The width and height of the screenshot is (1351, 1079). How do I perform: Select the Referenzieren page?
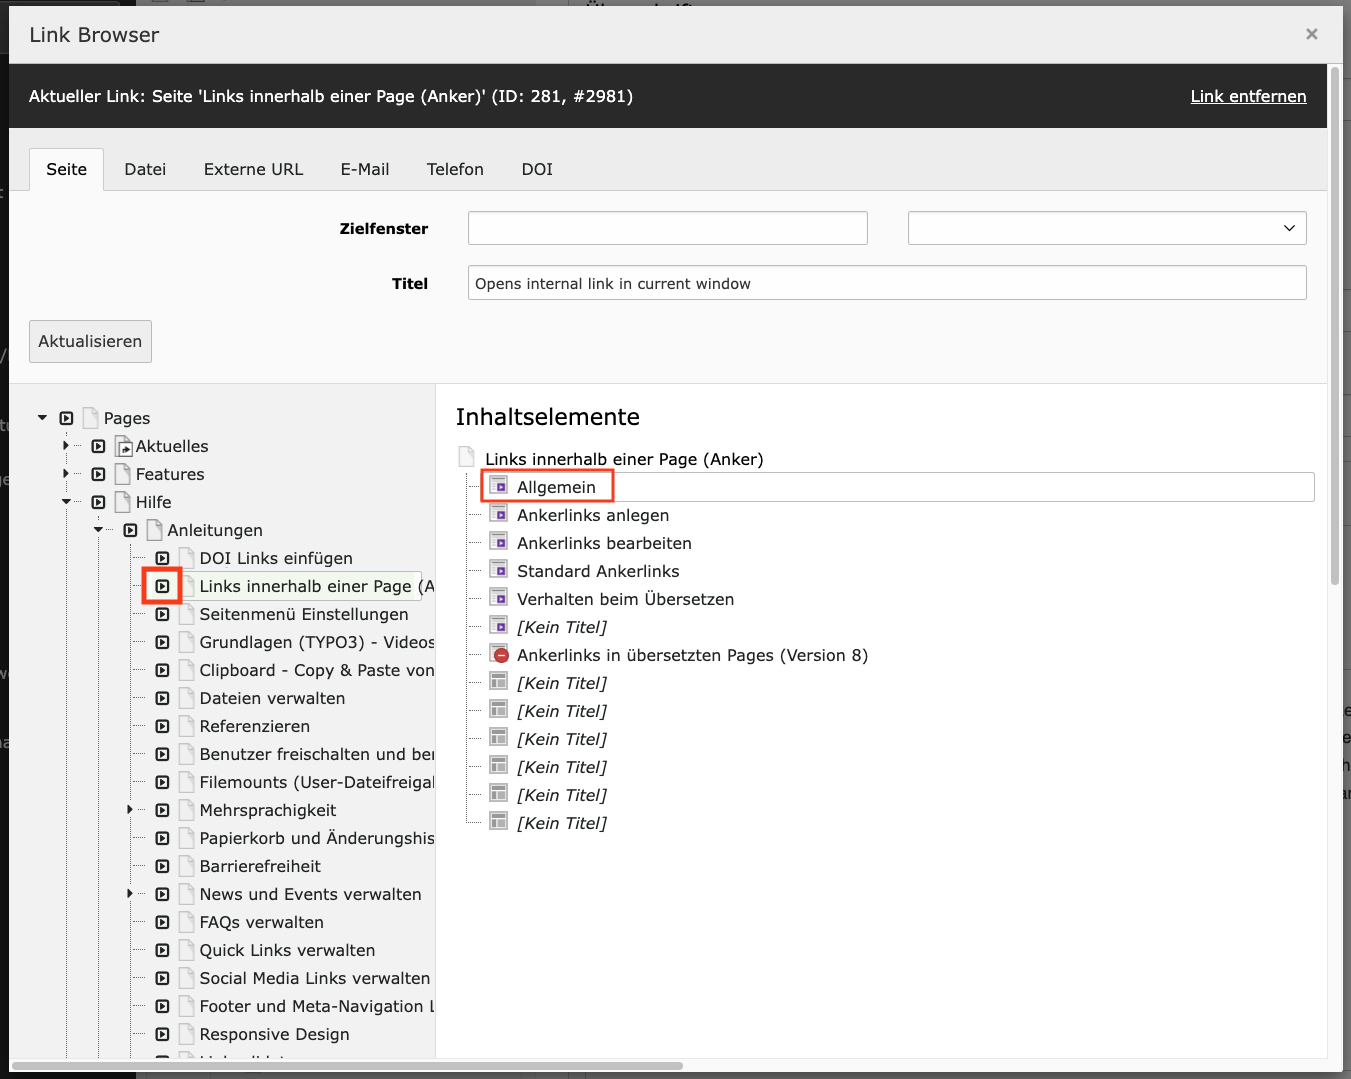coord(254,726)
